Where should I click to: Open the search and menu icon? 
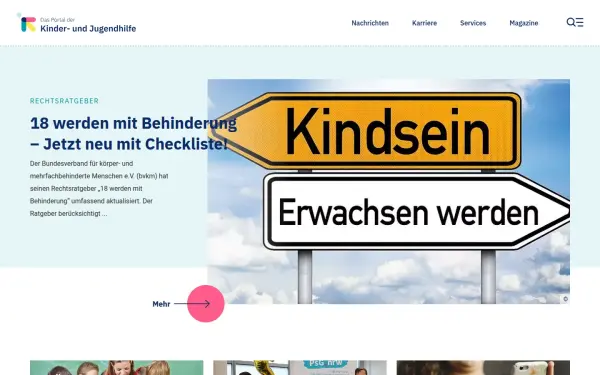point(575,22)
